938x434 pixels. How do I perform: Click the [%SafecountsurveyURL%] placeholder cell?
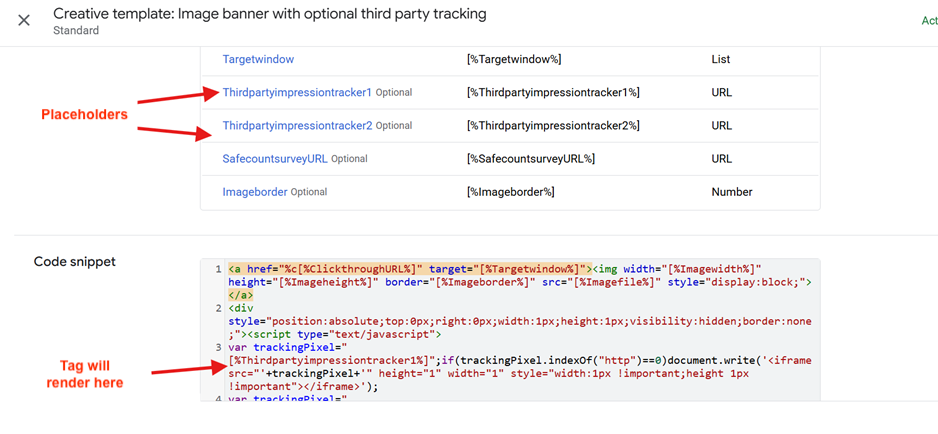pyautogui.click(x=531, y=159)
